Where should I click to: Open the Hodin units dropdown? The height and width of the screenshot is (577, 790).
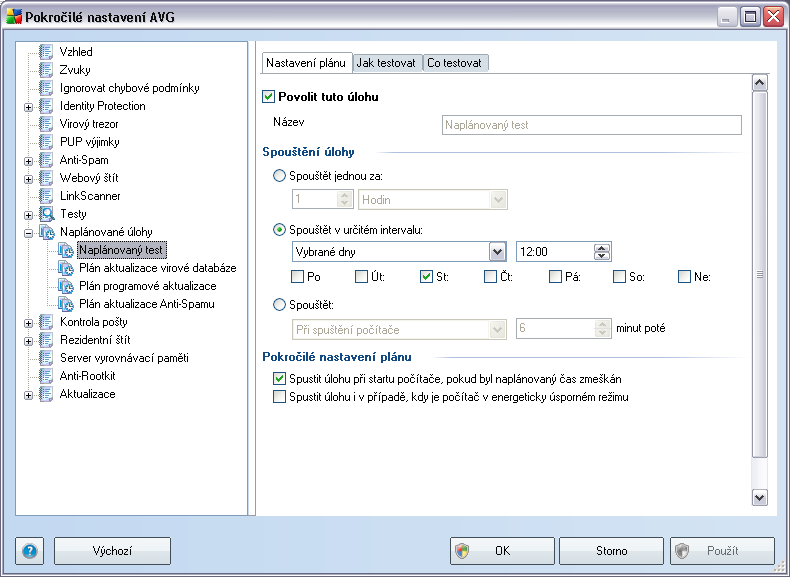498,200
